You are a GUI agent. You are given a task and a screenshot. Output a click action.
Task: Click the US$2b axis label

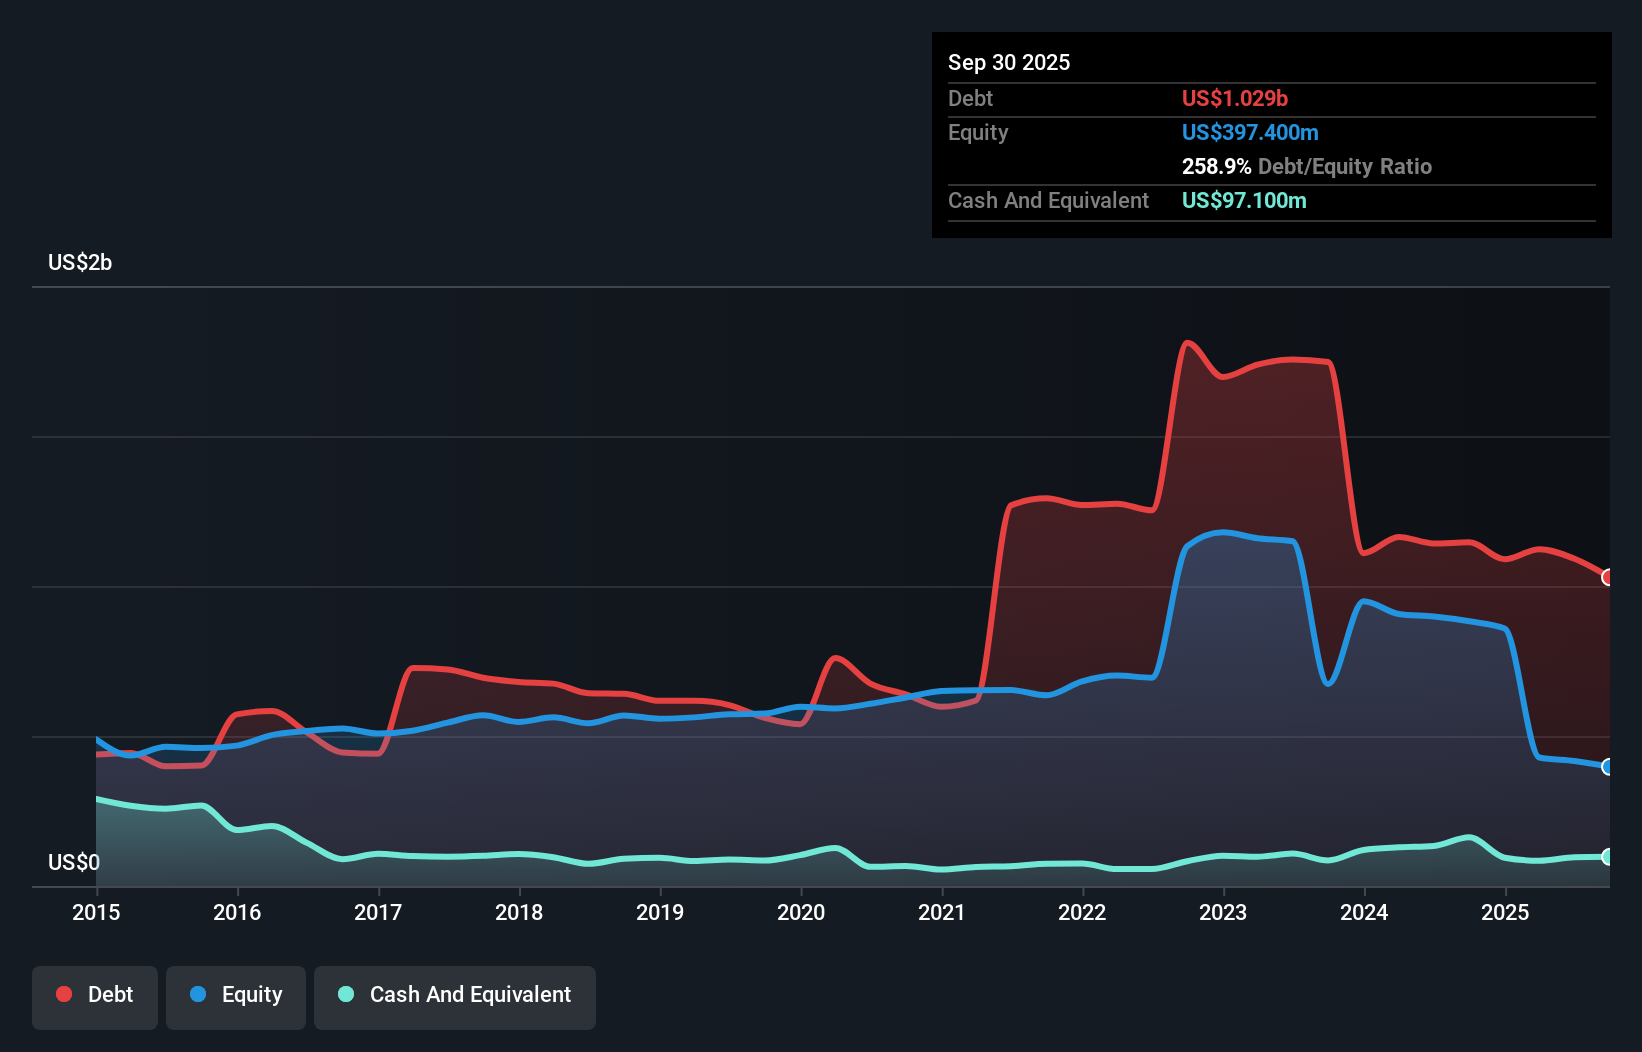(80, 262)
